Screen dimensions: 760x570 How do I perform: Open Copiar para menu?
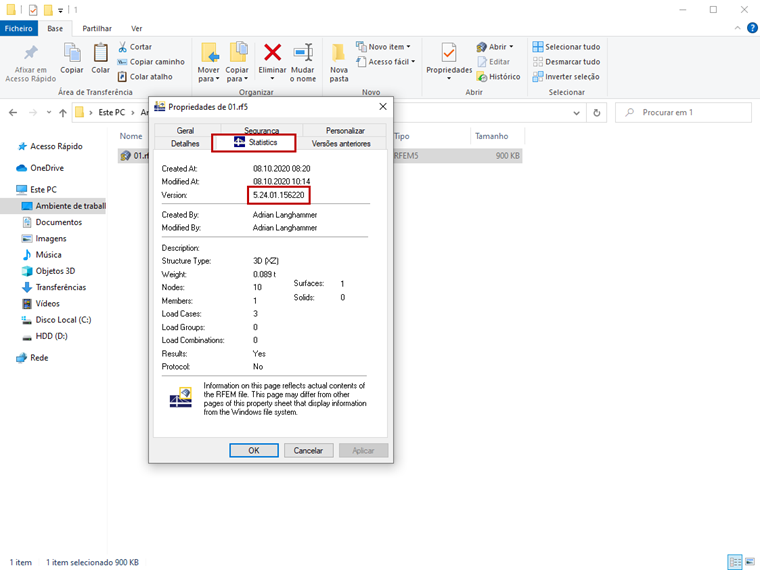[237, 62]
